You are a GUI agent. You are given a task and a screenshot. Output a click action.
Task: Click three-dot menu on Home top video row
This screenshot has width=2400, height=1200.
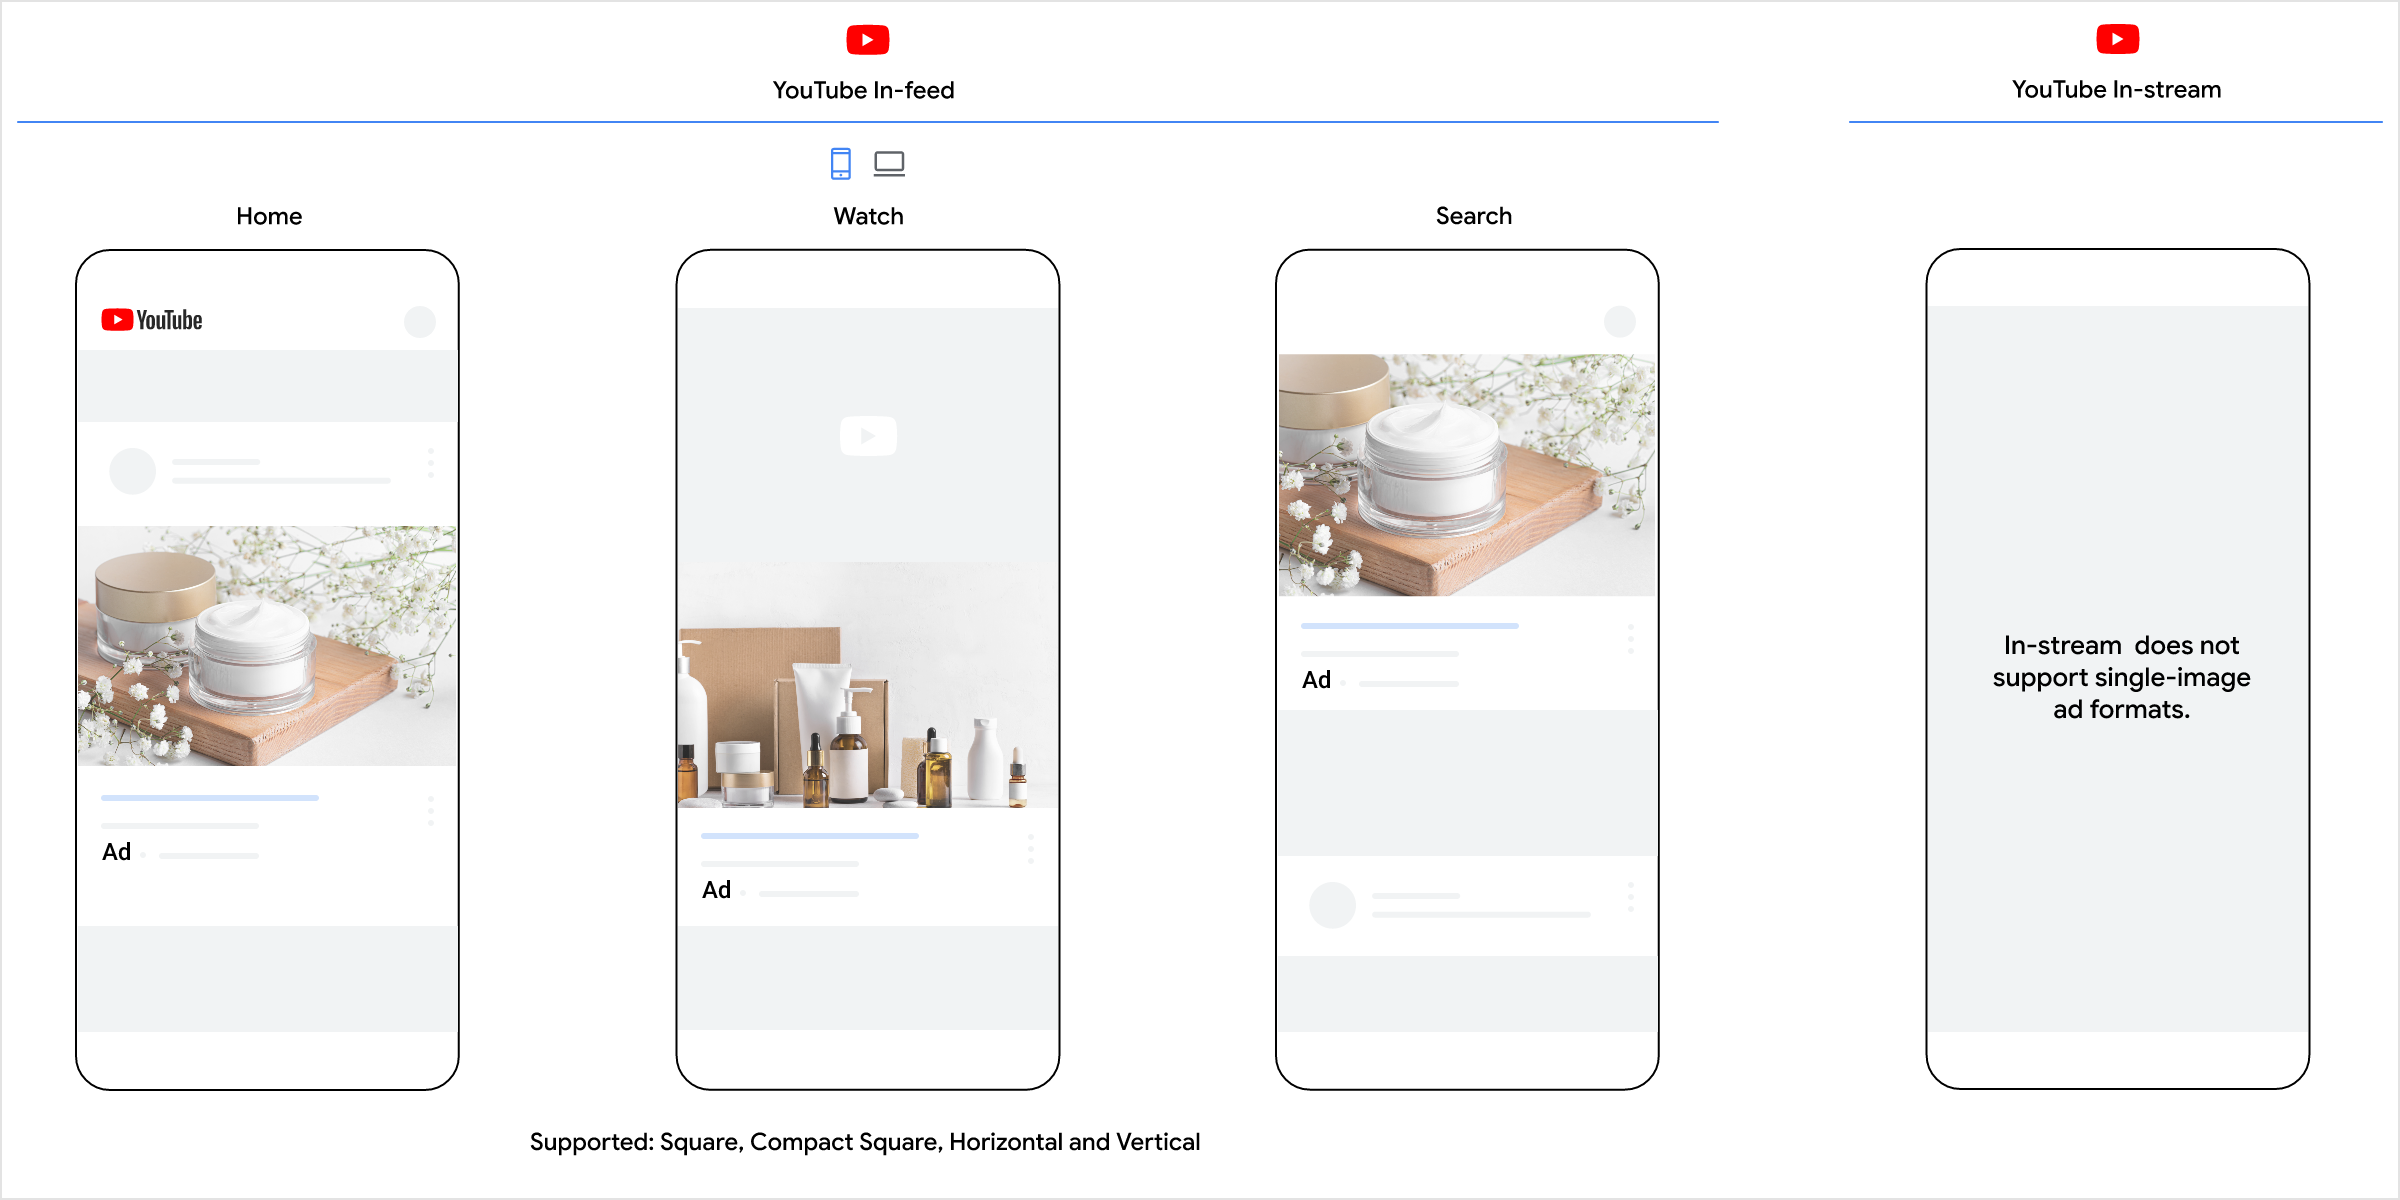tap(431, 462)
